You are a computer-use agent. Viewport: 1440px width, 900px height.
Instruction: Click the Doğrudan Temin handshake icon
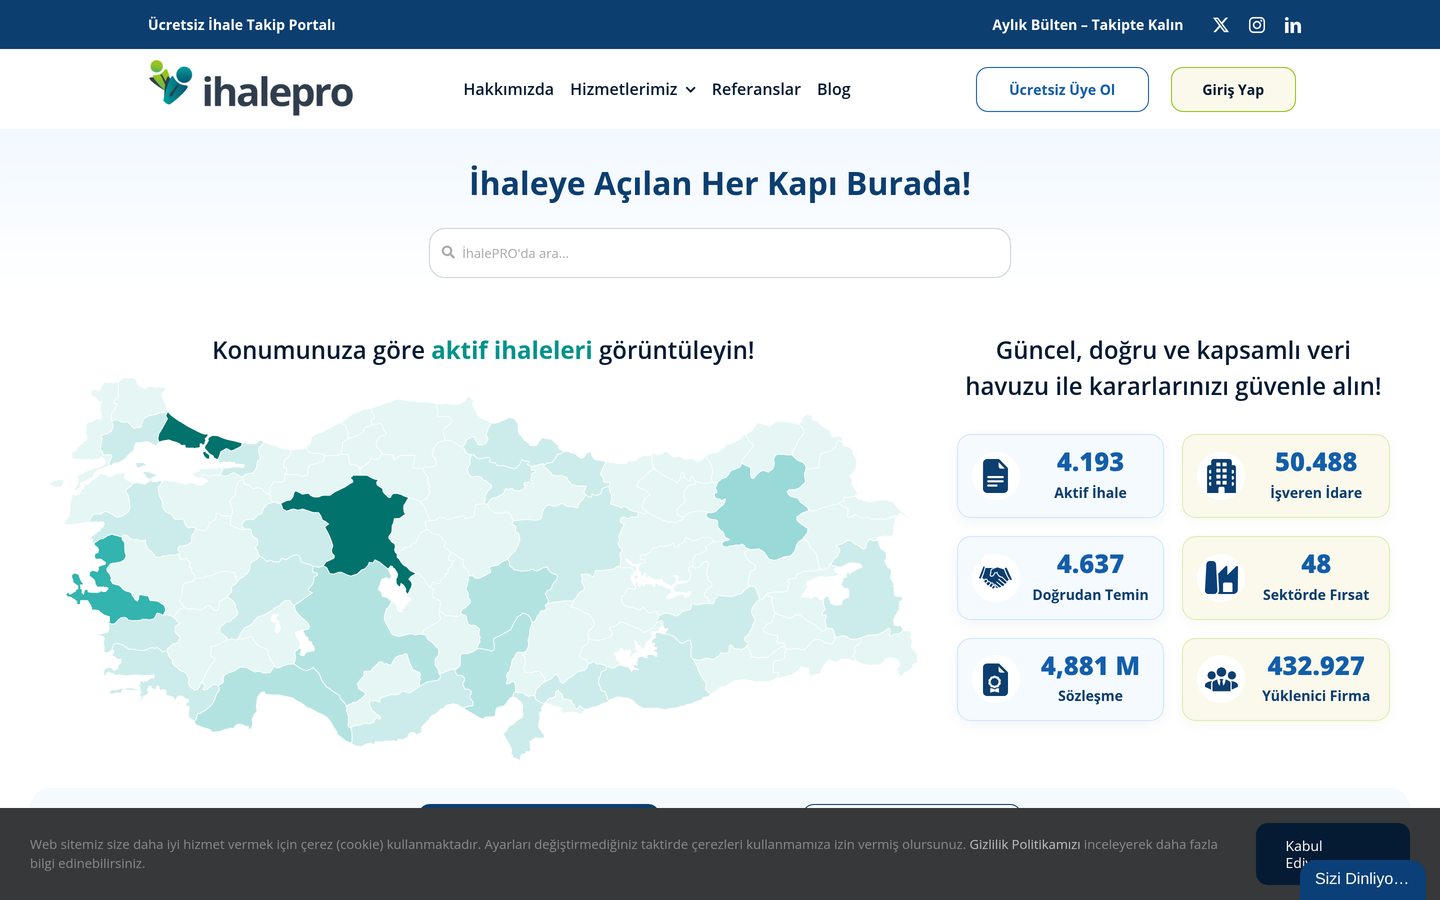coord(995,578)
